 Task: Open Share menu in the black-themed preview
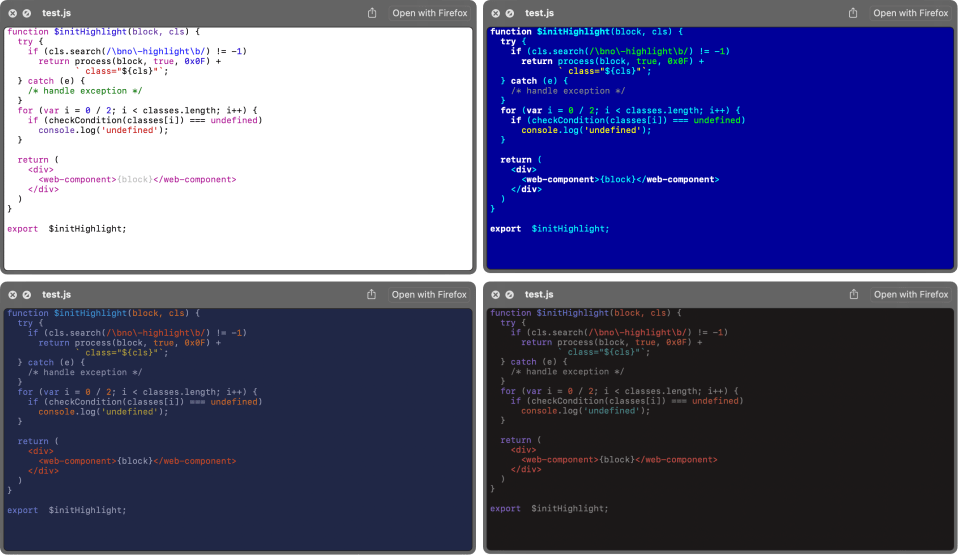tap(853, 294)
